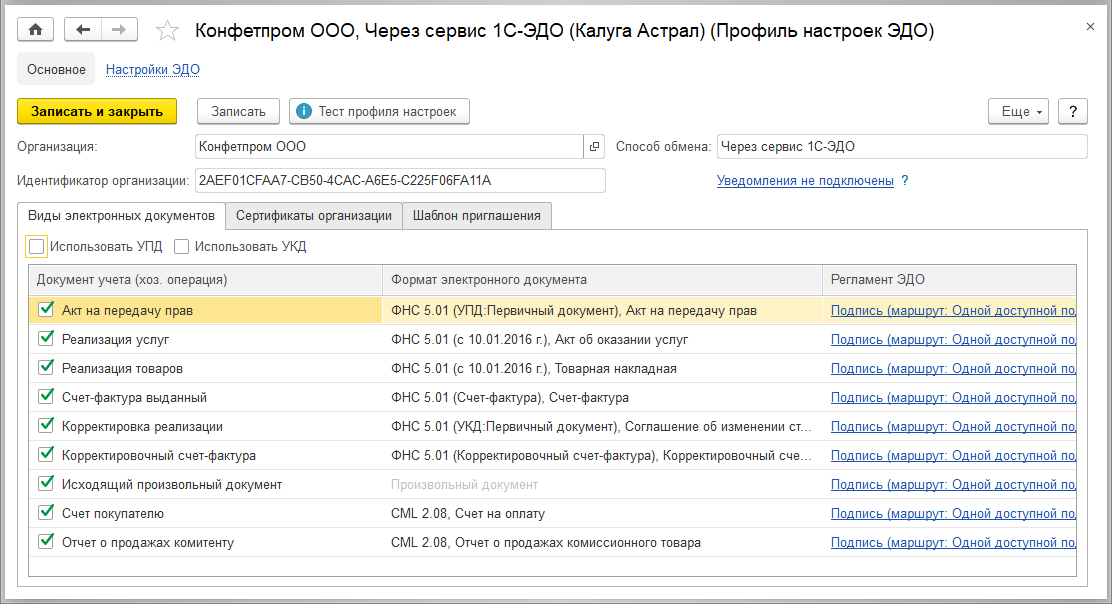Run Тест профиля настроек

coord(379,111)
